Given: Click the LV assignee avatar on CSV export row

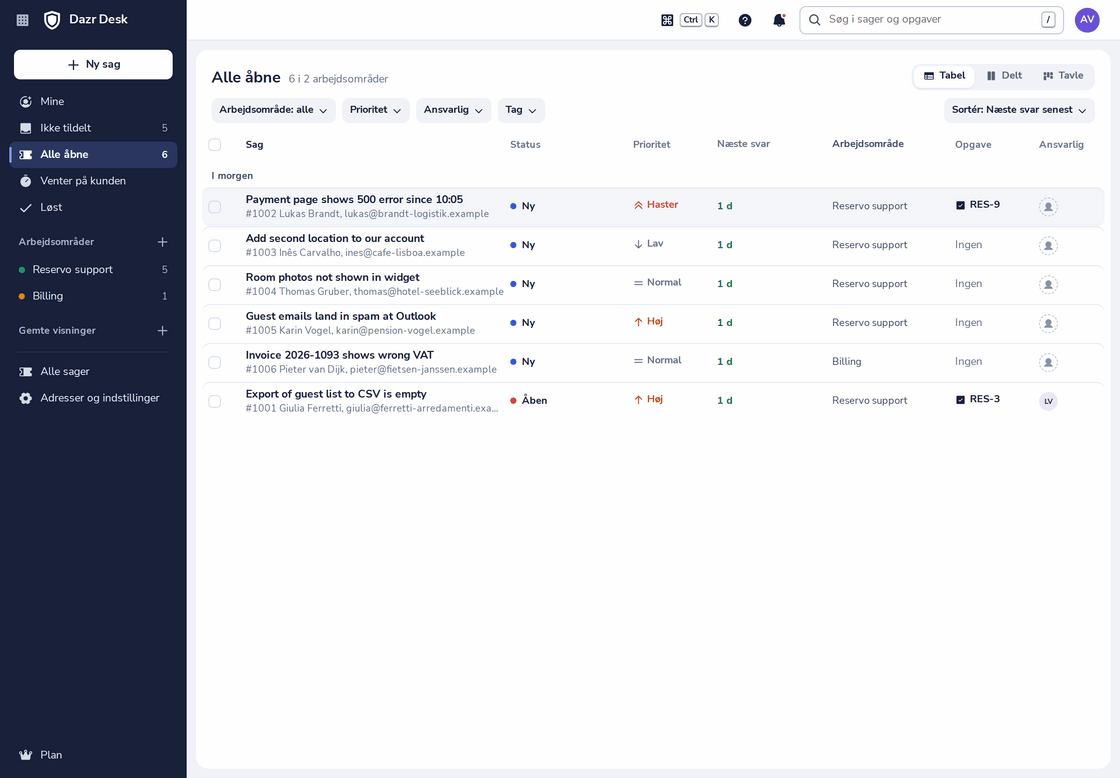Looking at the screenshot, I should point(1048,402).
